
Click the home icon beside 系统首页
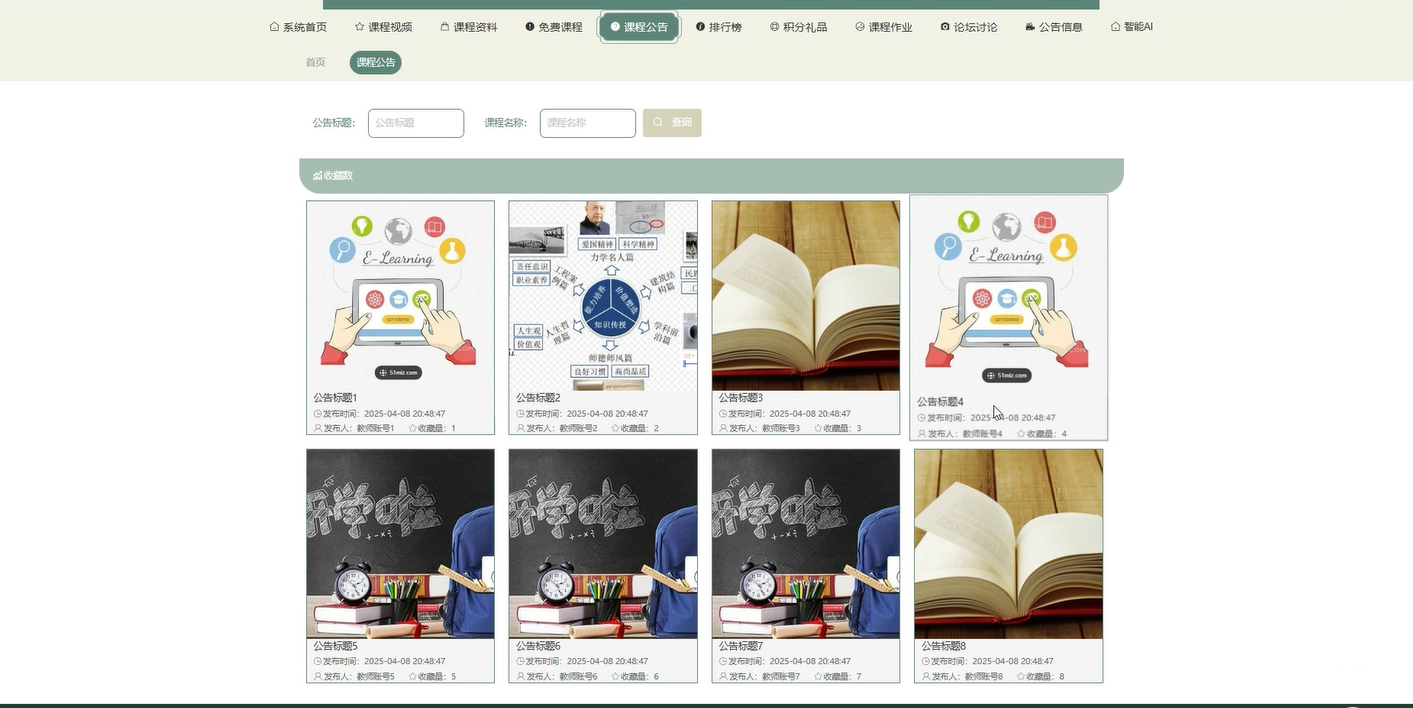coord(274,27)
